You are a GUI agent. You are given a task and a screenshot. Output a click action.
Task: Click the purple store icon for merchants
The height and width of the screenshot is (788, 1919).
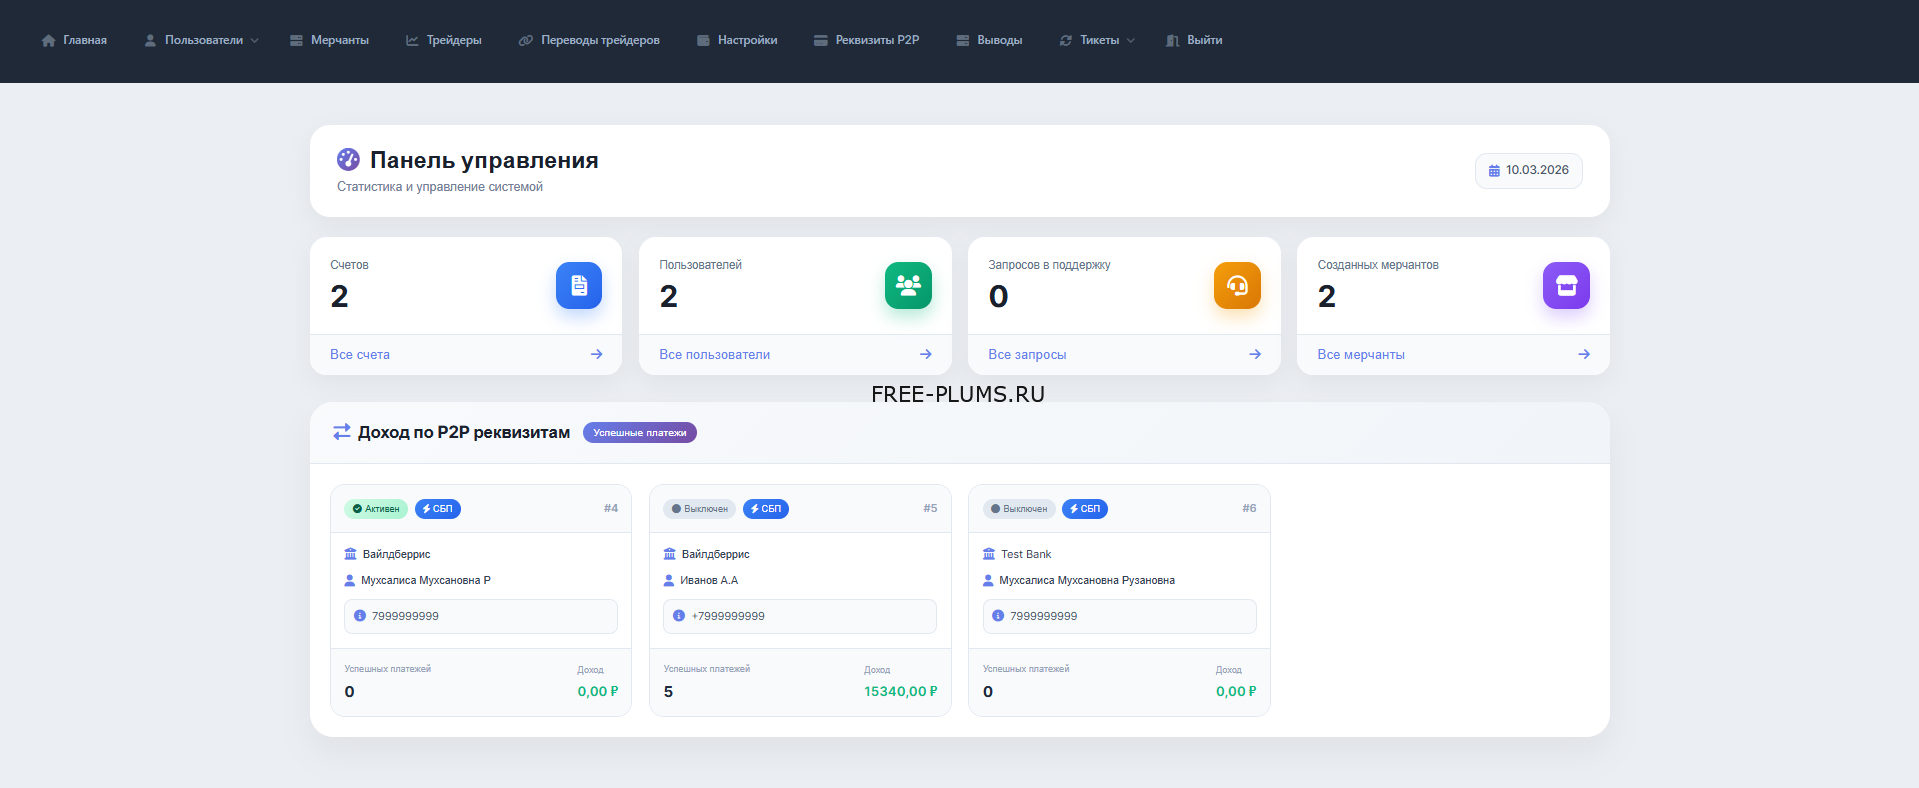(x=1566, y=286)
